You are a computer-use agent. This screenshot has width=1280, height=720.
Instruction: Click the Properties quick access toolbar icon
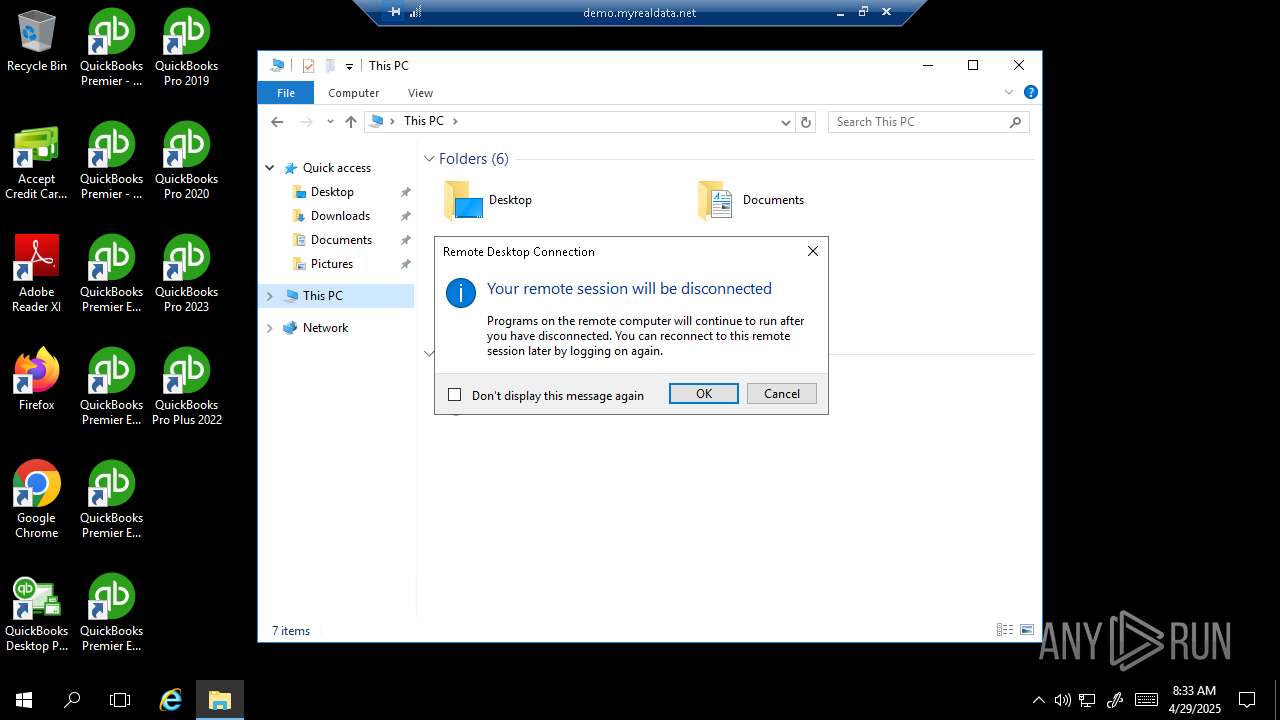[308, 66]
